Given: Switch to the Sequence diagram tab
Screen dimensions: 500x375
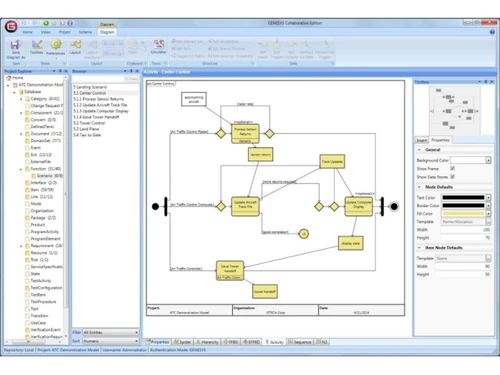Looking at the screenshot, I should click(x=300, y=342).
